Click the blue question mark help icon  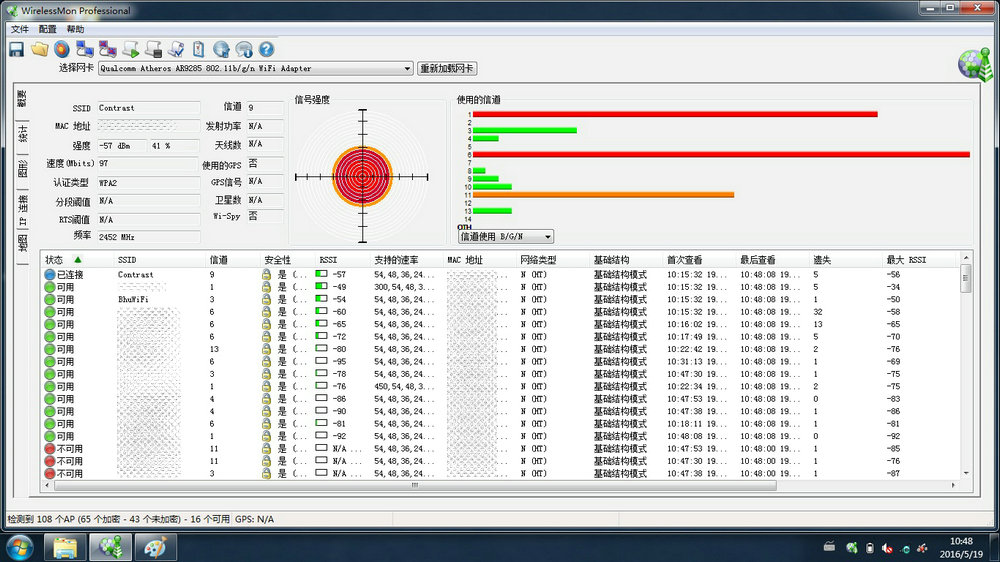pyautogui.click(x=266, y=48)
